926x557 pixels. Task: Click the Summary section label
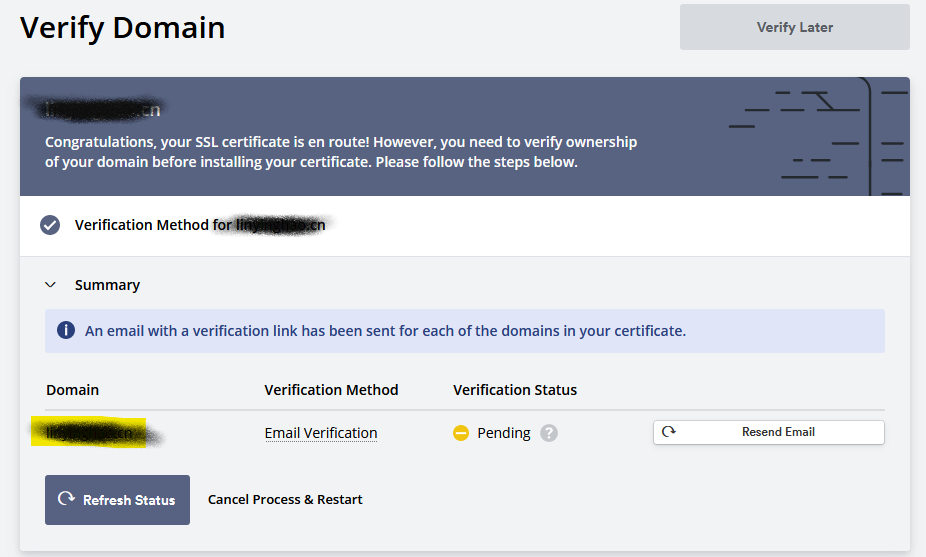(107, 285)
